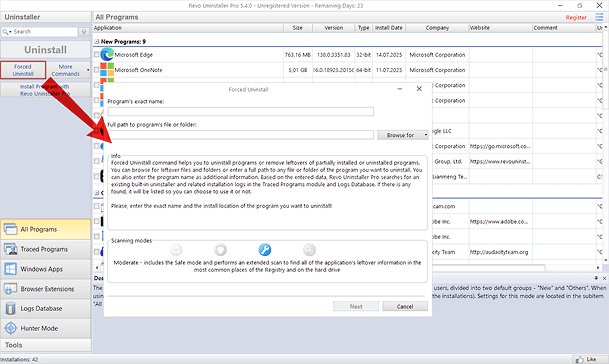Select the Advanced scanning mode icon
This screenshot has width=609, height=364.
pyautogui.click(x=309, y=250)
